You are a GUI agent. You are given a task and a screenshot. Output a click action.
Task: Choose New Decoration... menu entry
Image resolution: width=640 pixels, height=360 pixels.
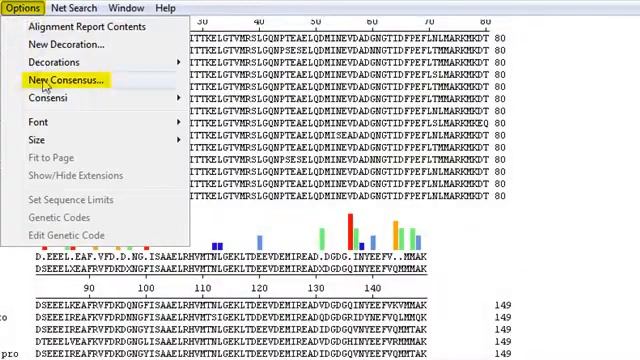click(66, 44)
